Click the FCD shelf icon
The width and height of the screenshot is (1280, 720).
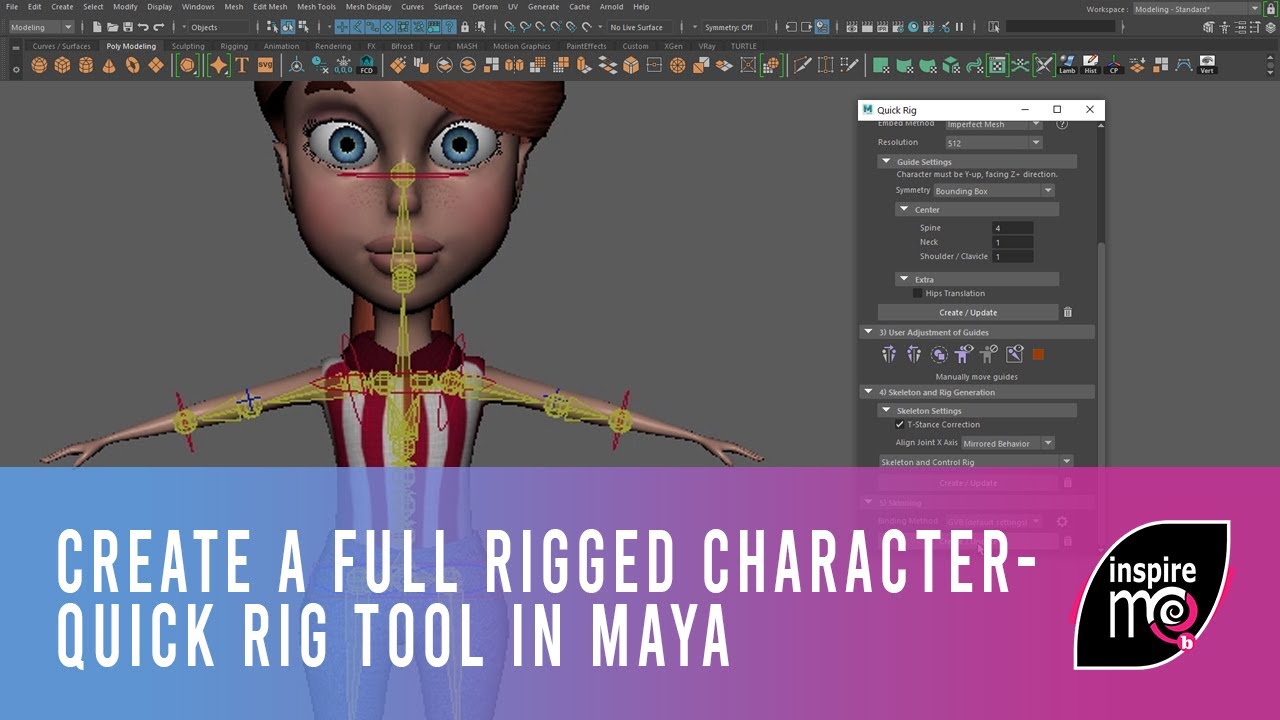click(367, 66)
